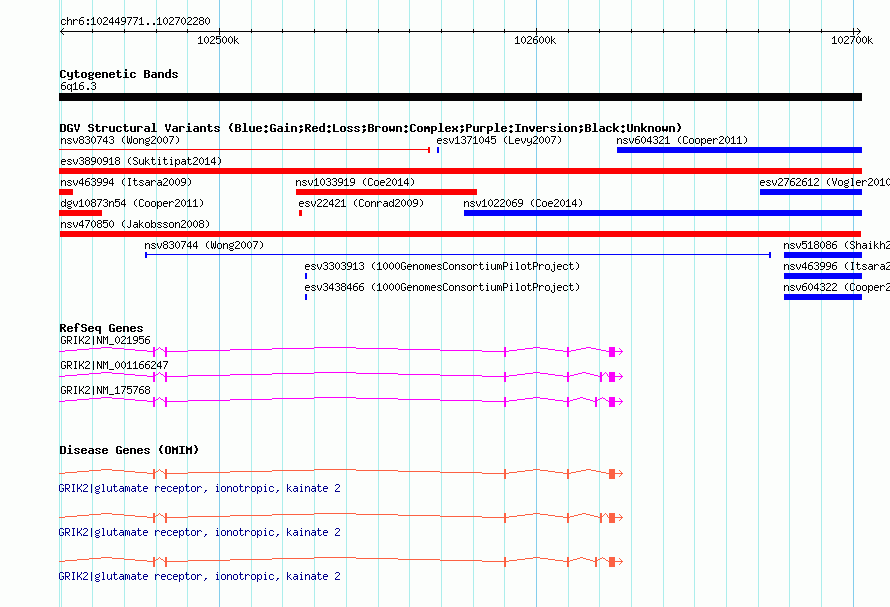Open variant nsv604322 (Cooper) label
This screenshot has height=607, width=890.
[836, 287]
